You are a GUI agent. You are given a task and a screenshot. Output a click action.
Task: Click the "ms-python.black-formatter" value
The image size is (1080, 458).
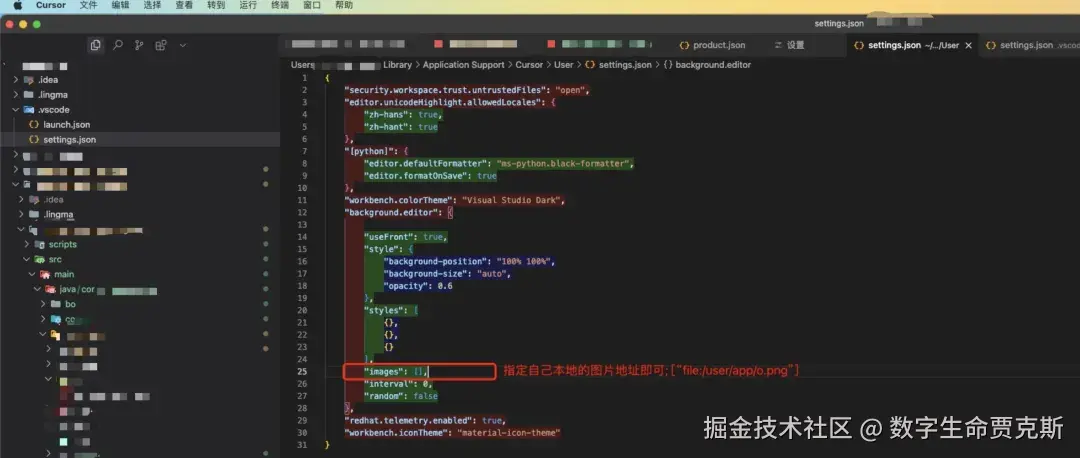[x=563, y=163]
